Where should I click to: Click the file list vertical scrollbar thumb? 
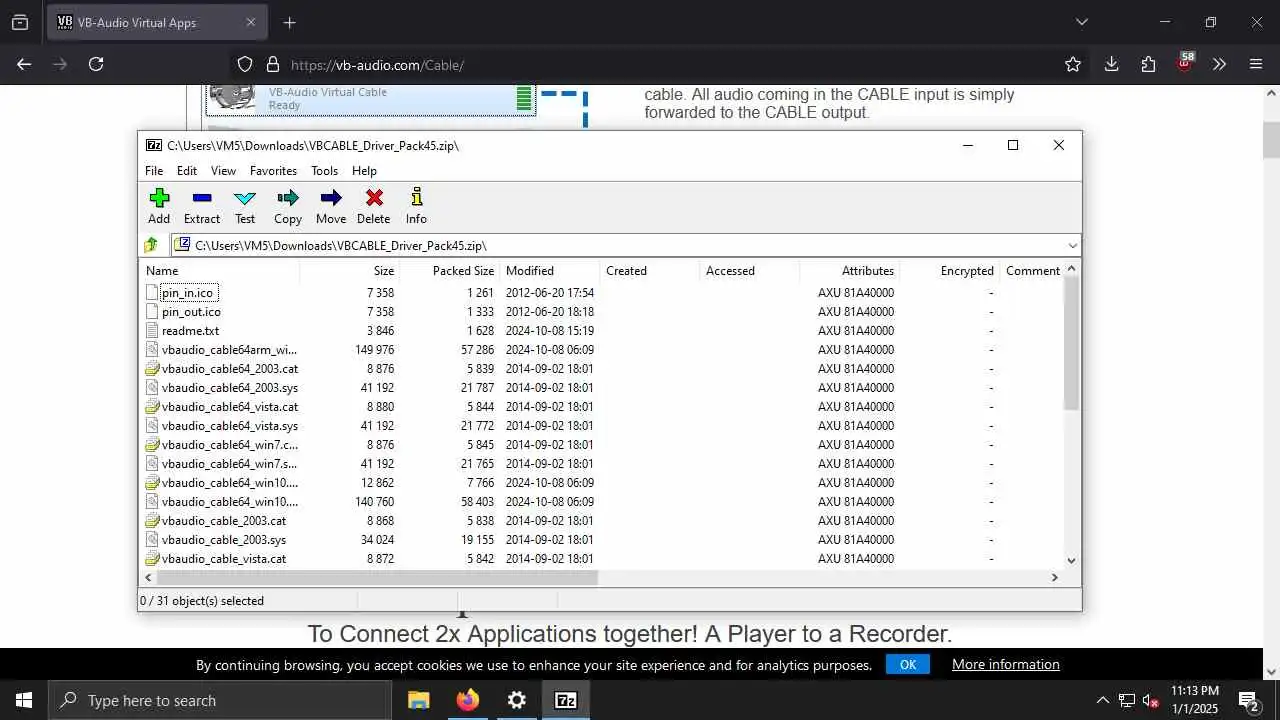(x=1071, y=343)
